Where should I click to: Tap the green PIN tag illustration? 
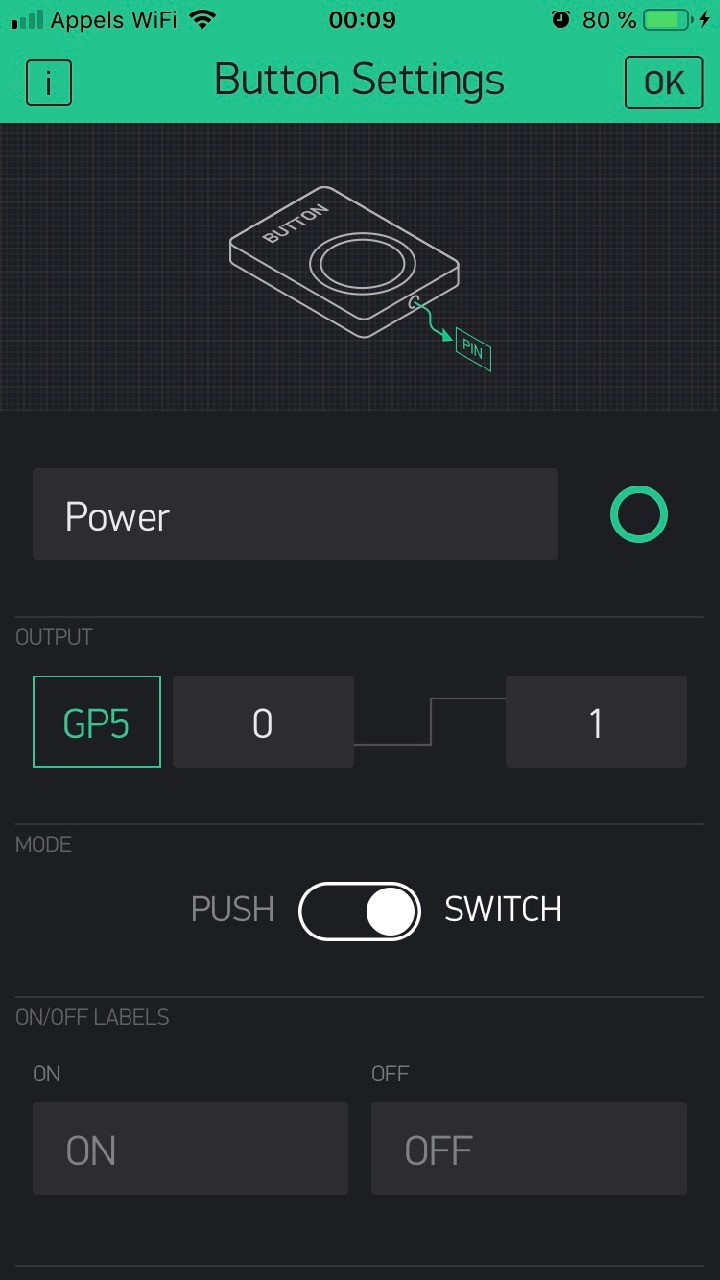[473, 349]
